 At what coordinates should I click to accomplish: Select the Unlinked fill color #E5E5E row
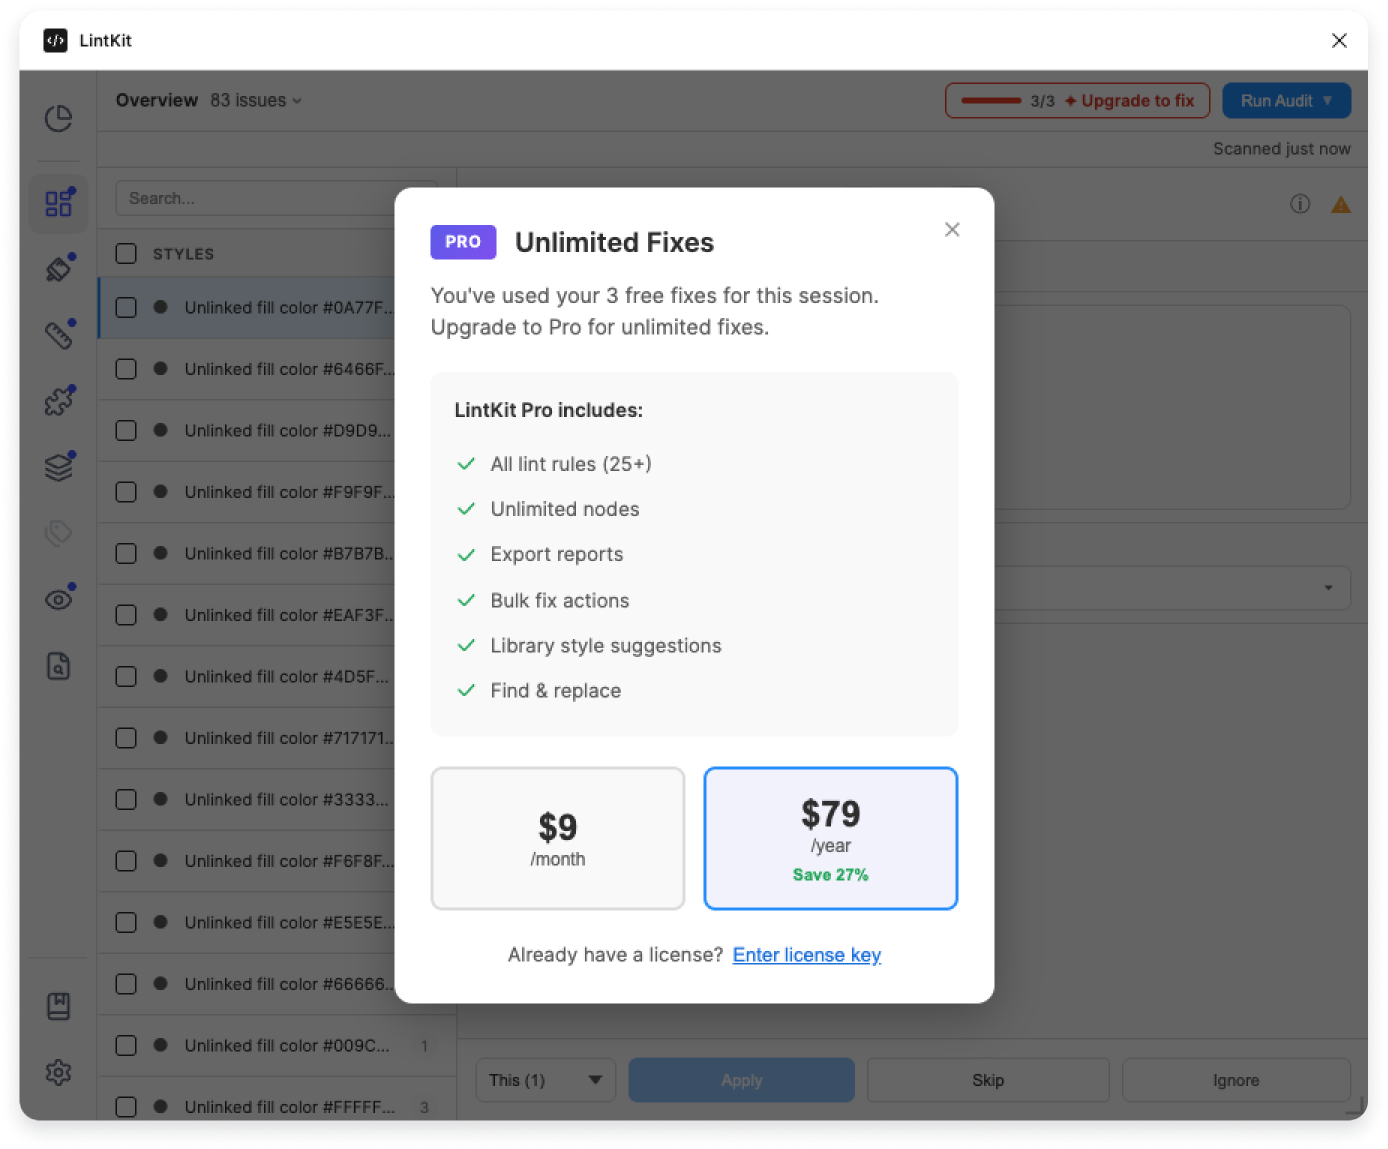[277, 923]
